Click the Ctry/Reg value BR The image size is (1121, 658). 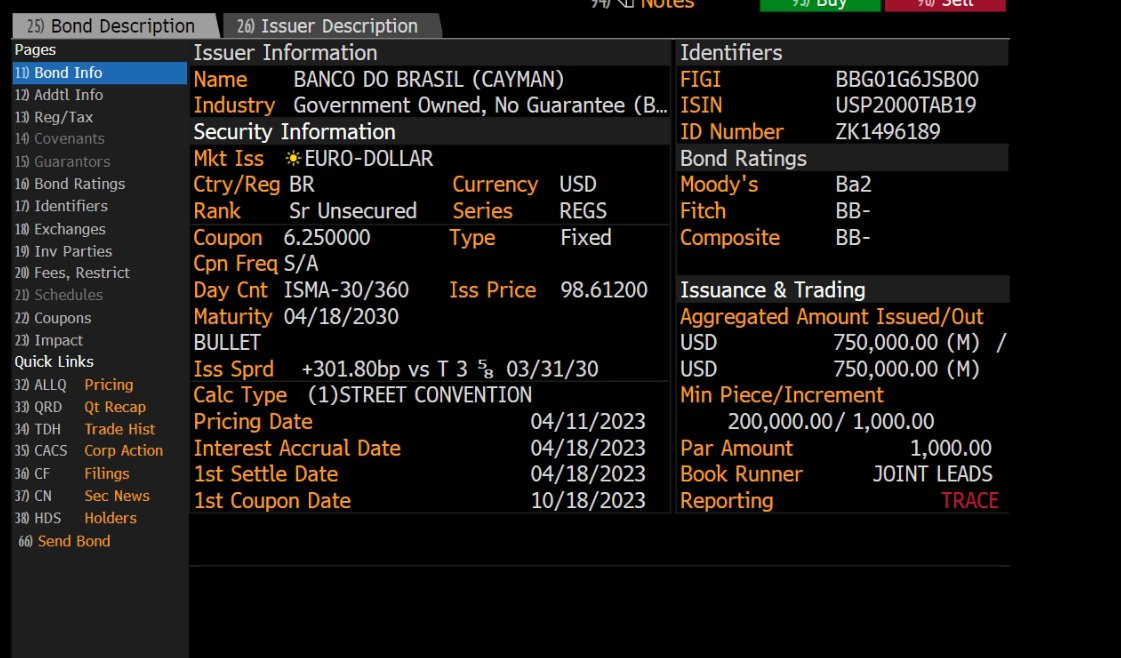(x=302, y=185)
